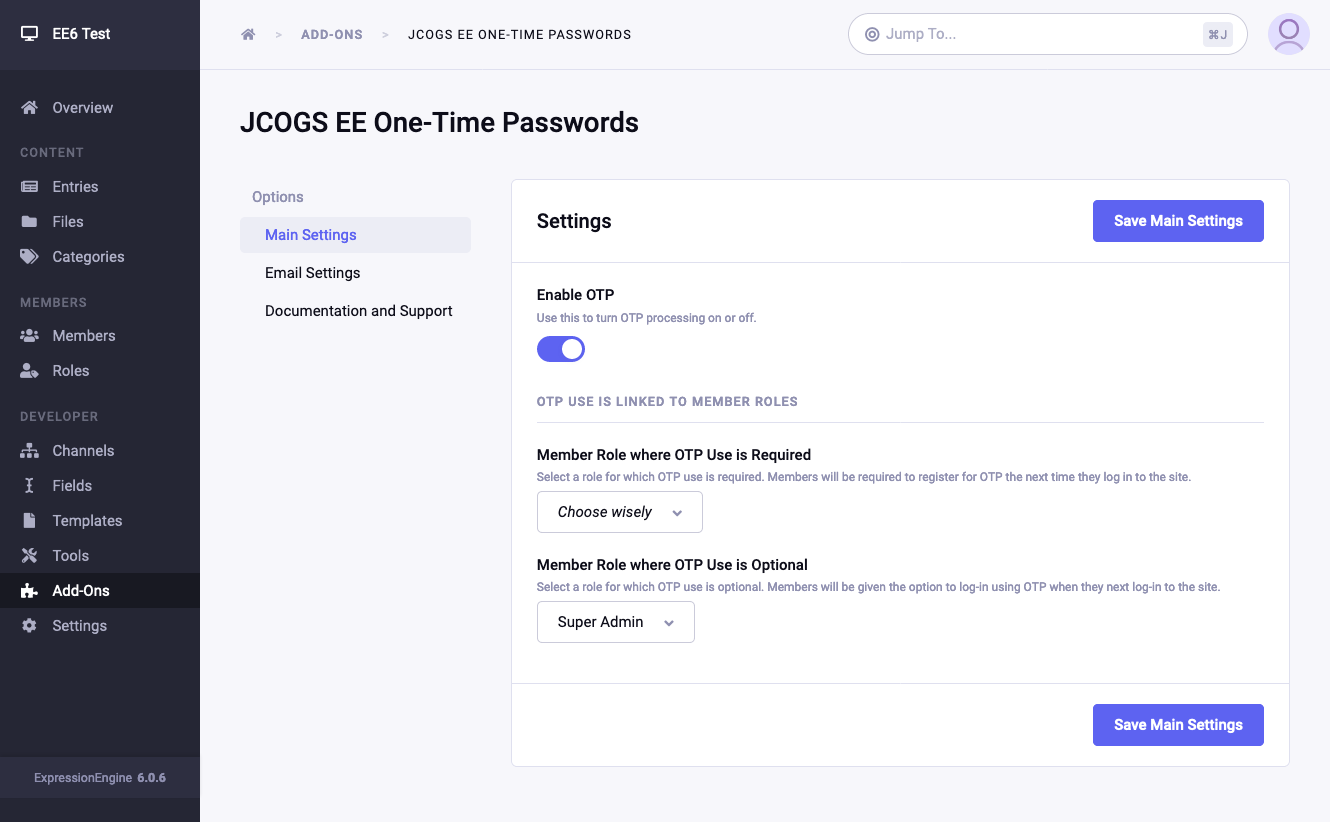
Task: Click the Templates document icon
Action: 29,521
